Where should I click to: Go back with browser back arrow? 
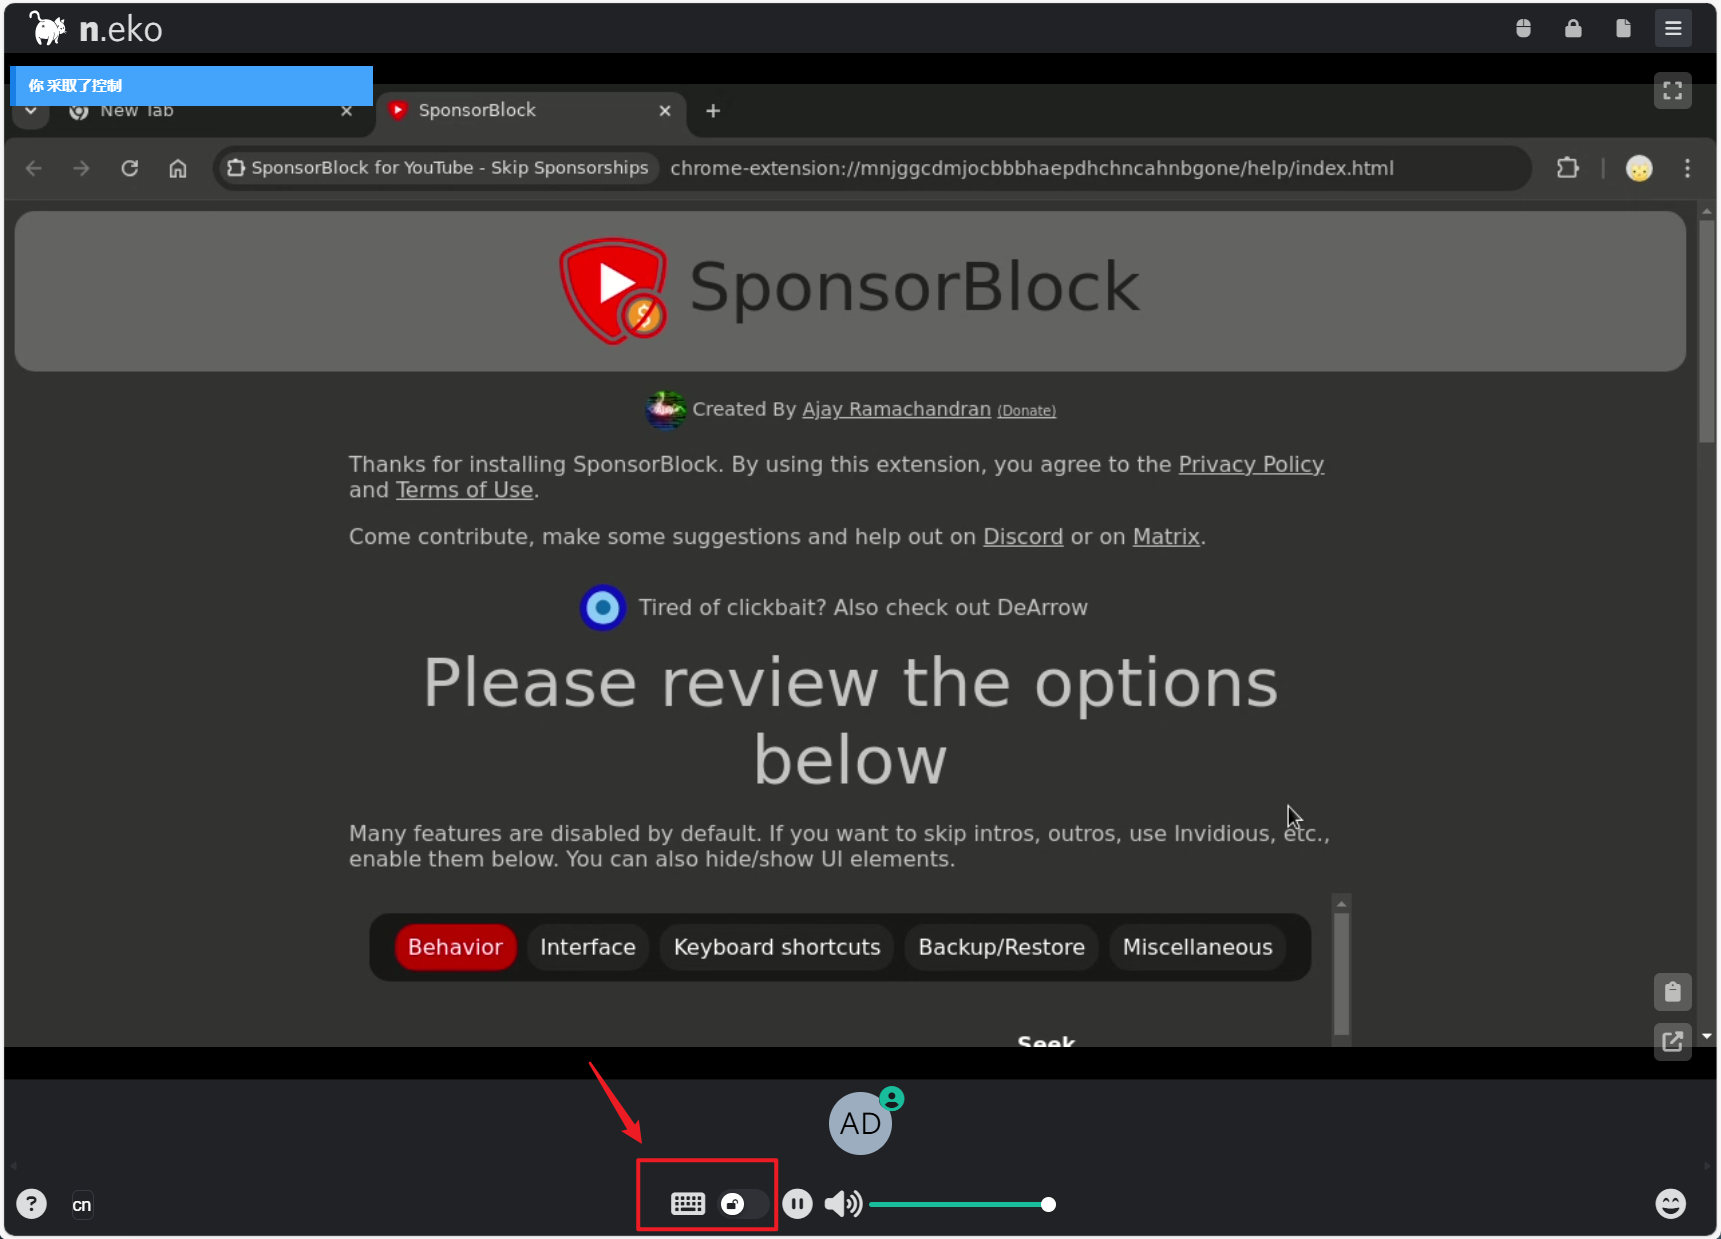34,168
